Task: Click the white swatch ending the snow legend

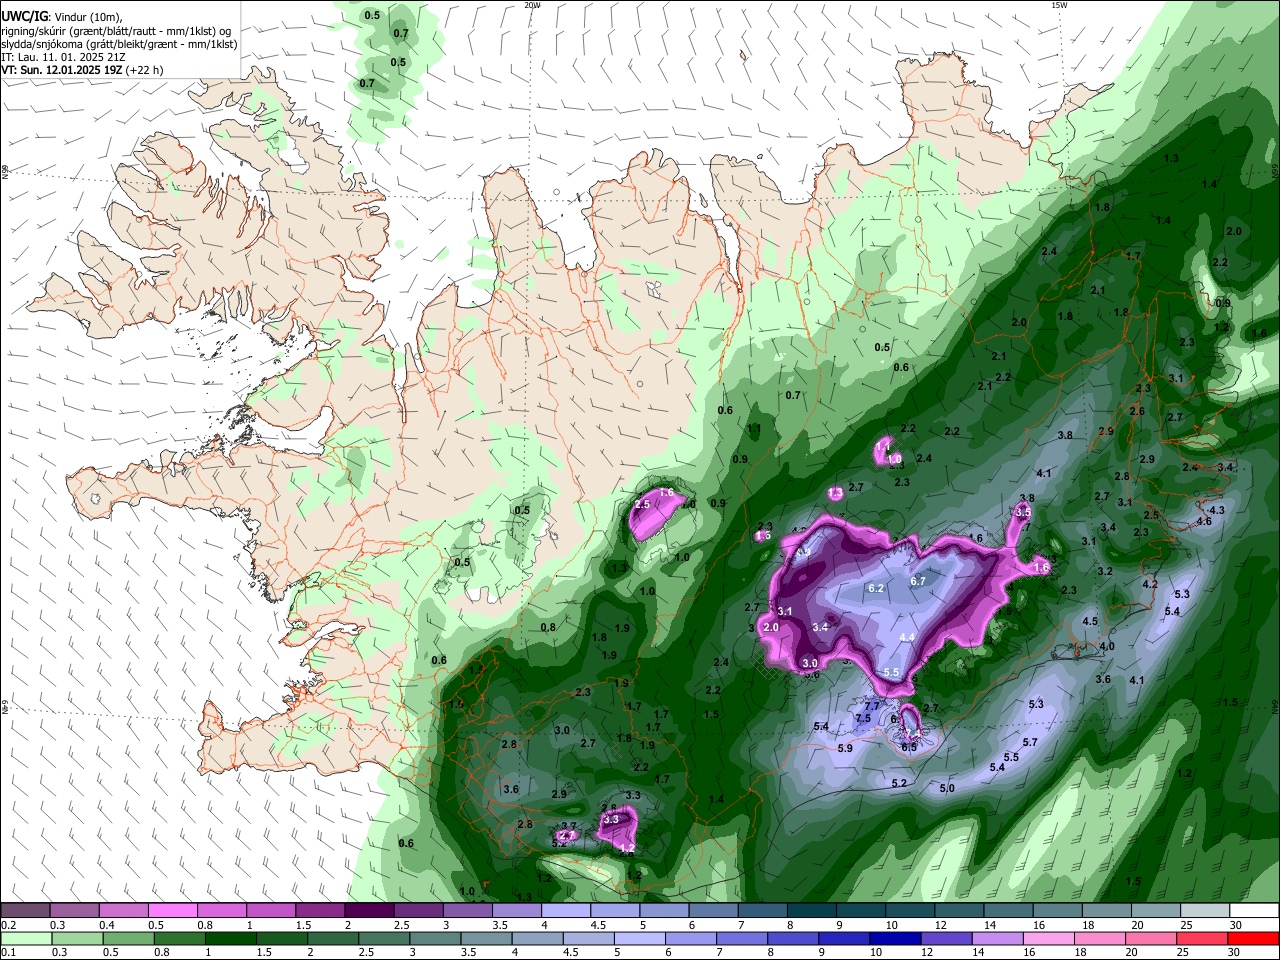Action: pyautogui.click(x=1254, y=911)
